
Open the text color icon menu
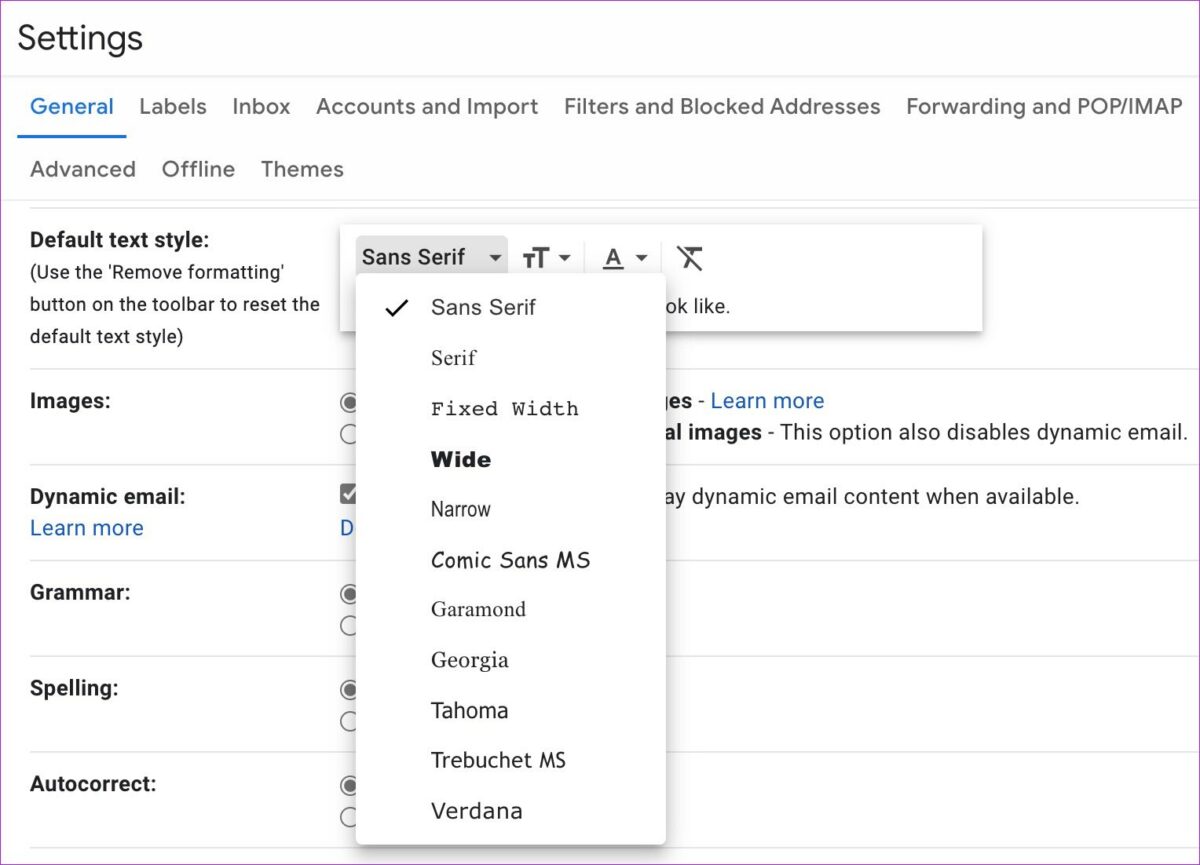[626, 258]
